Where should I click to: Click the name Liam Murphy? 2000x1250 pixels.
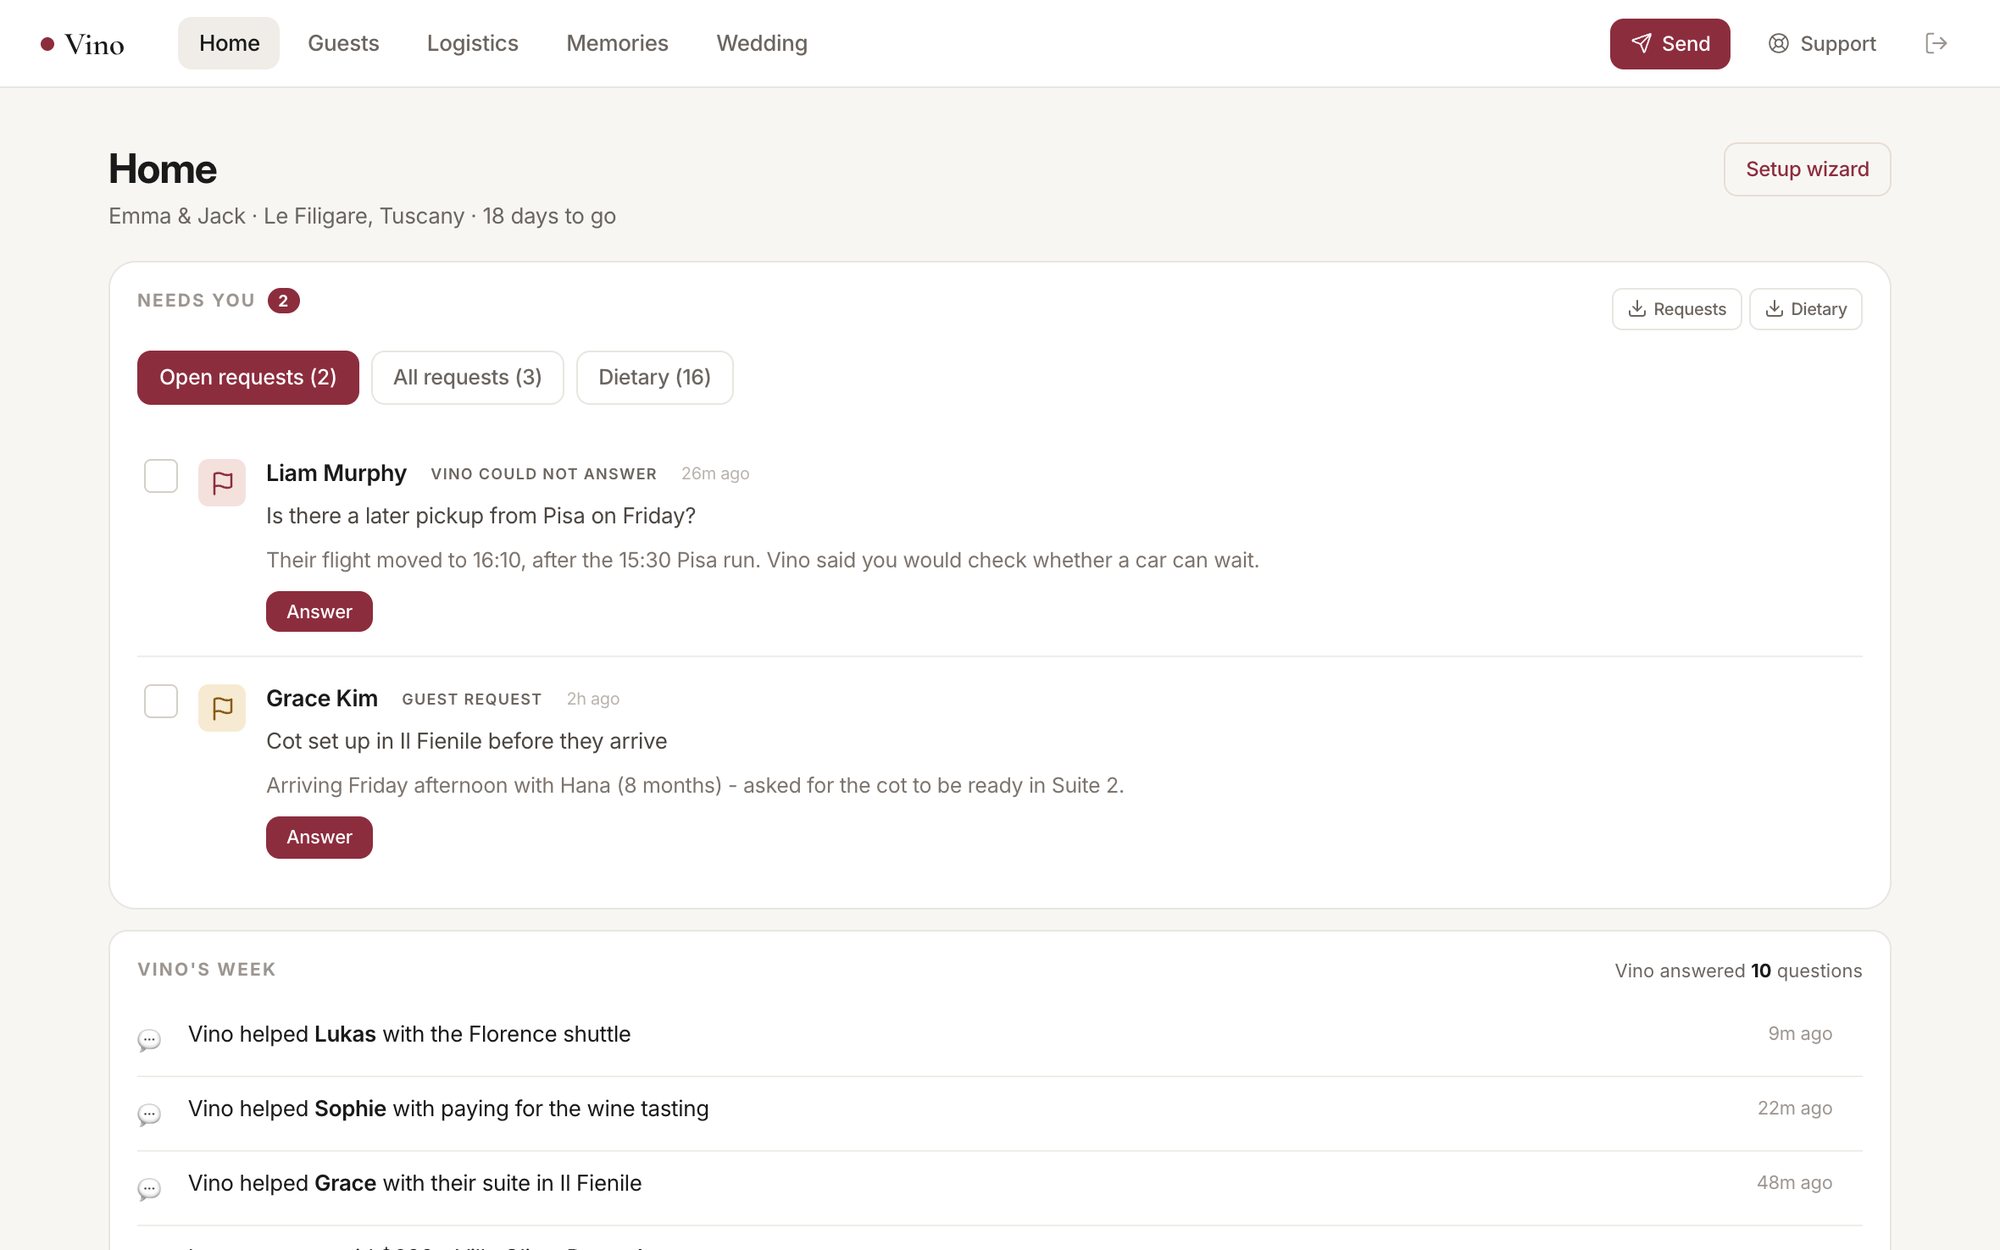pos(336,473)
